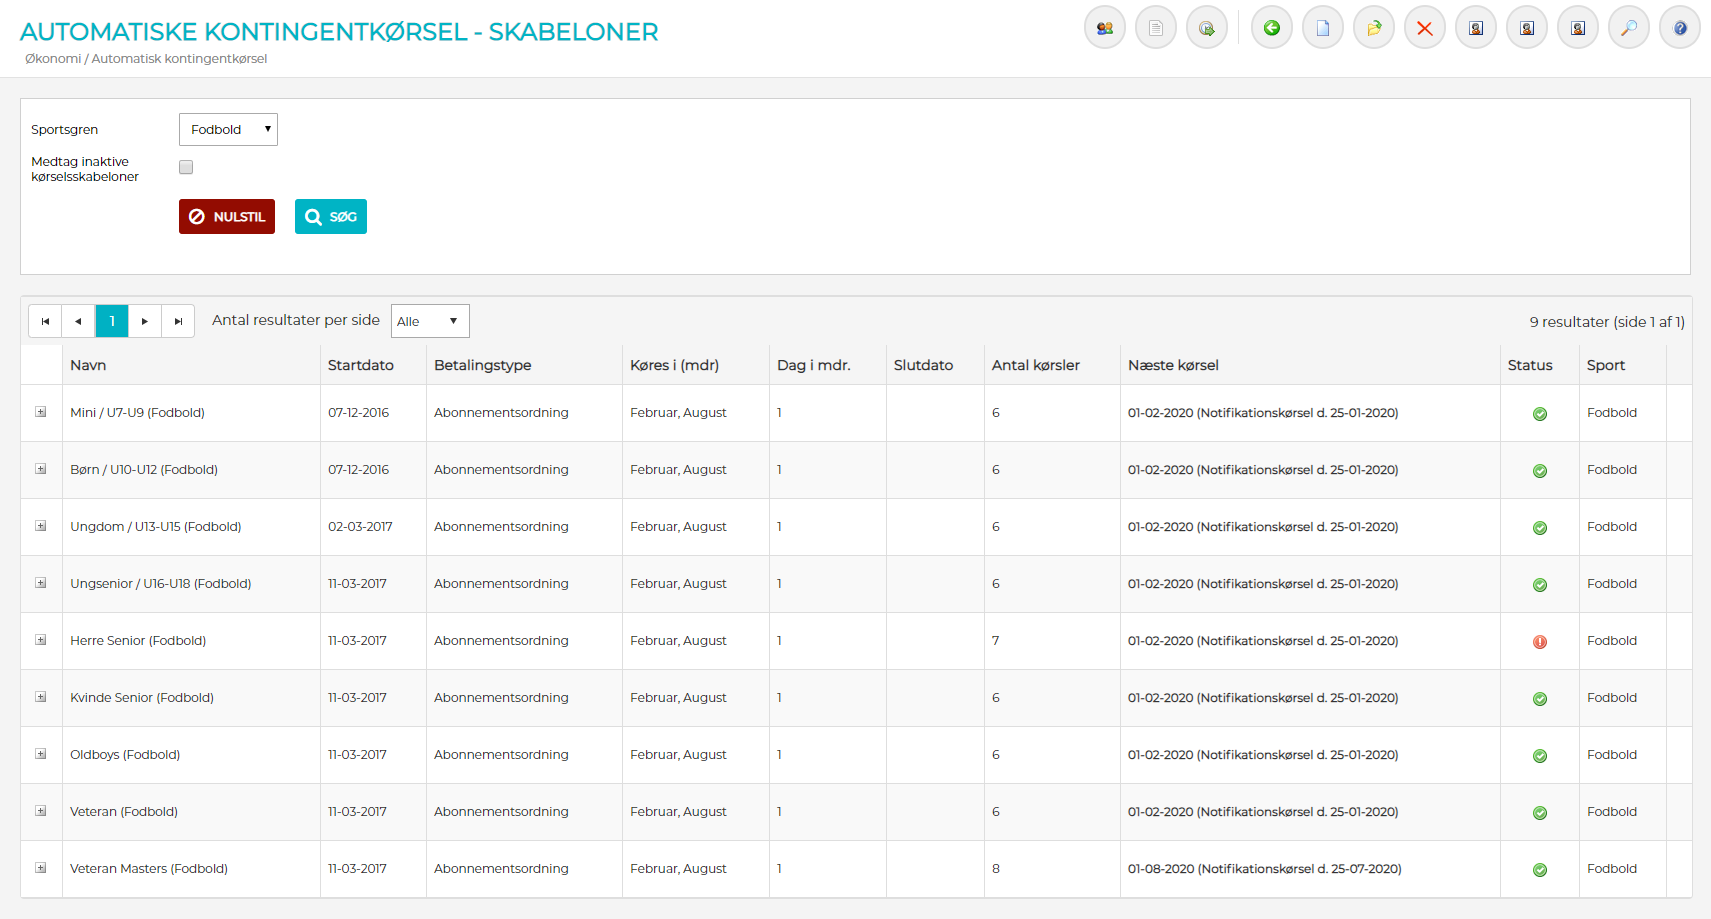Enable Medtag inaktive kørselsskabeloner checkbox
Viewport: 1711px width, 919px height.
coord(186,168)
